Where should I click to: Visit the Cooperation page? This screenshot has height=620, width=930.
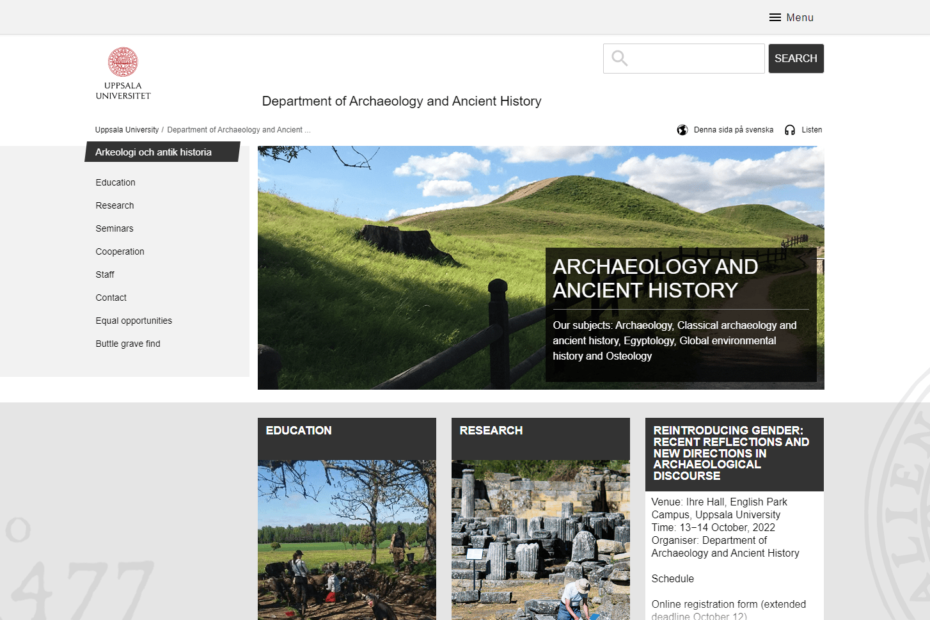(119, 251)
